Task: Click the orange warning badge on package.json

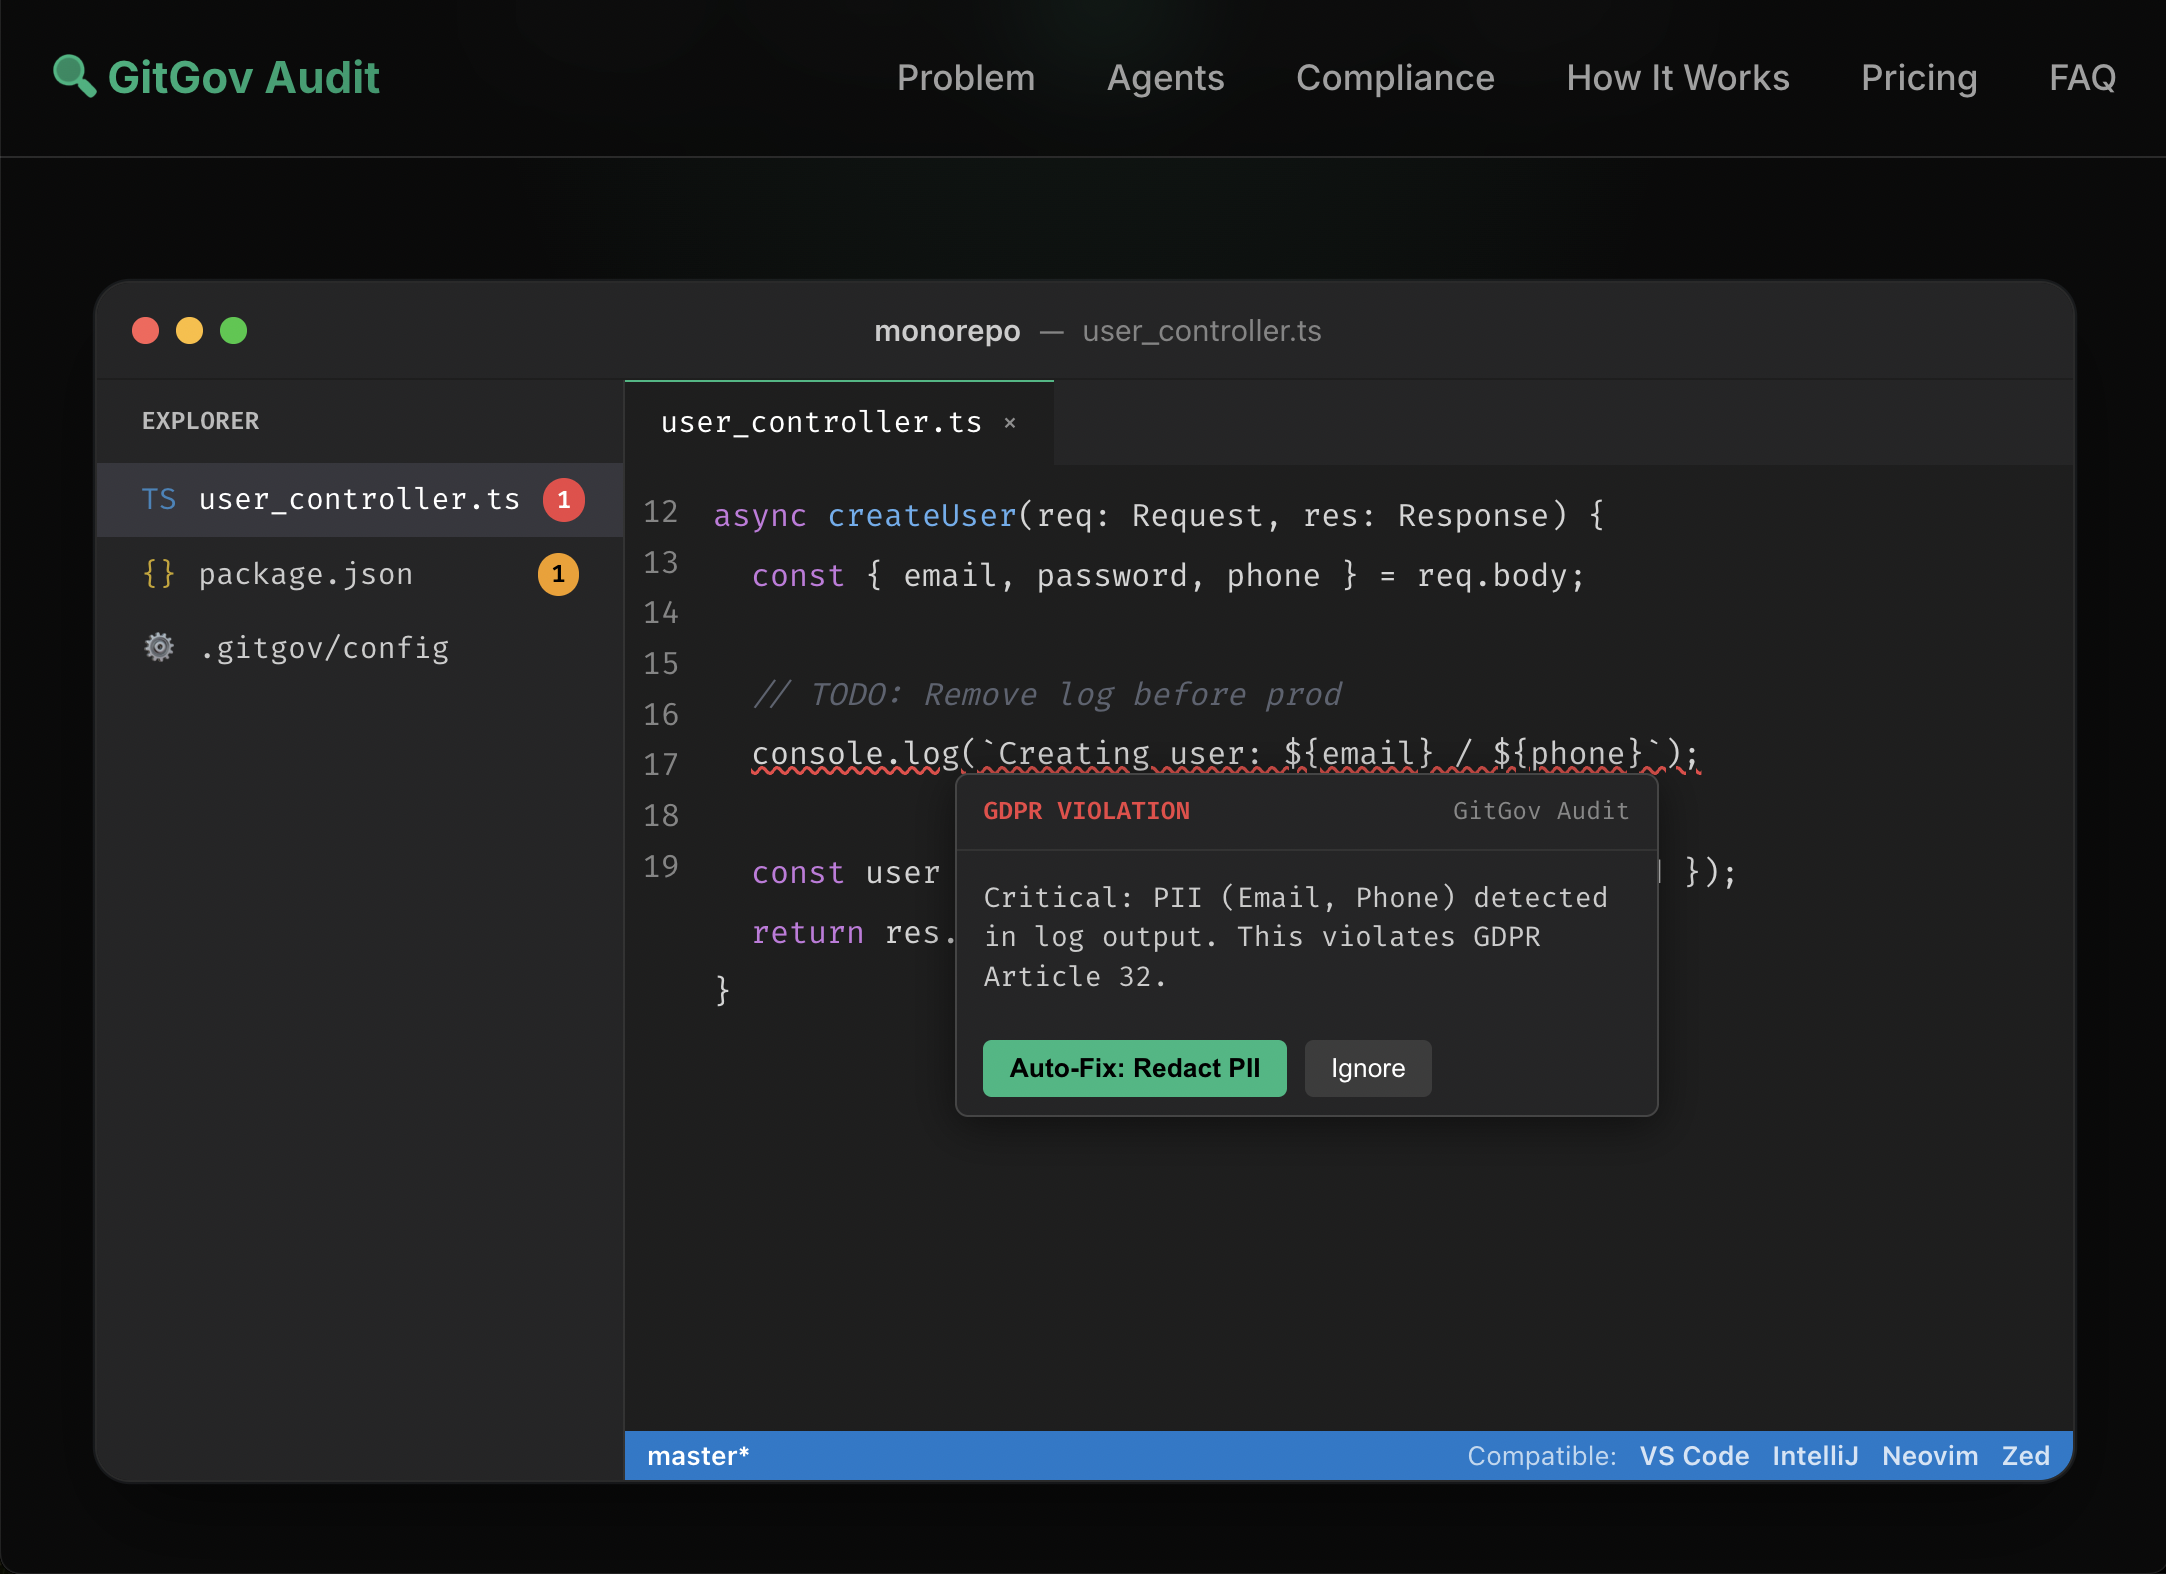Action: coord(558,574)
